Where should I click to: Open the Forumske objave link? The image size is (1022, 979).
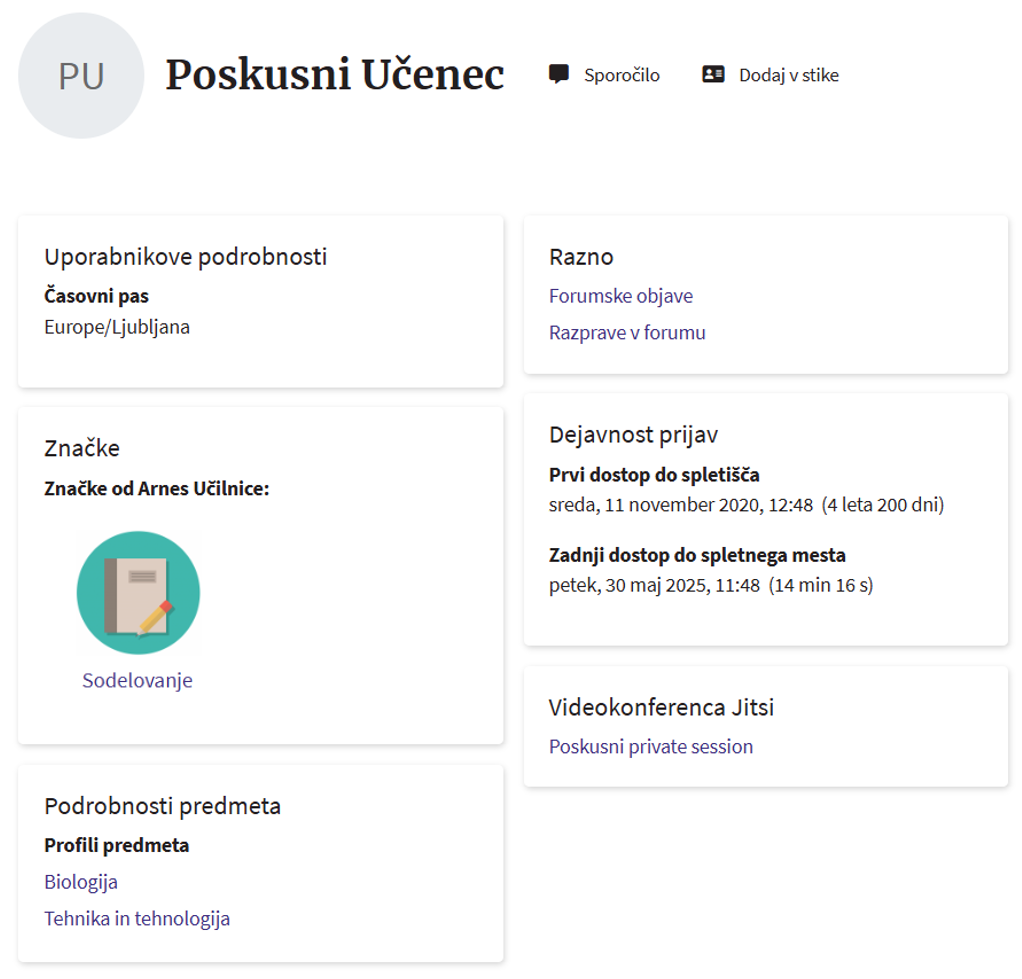(620, 296)
